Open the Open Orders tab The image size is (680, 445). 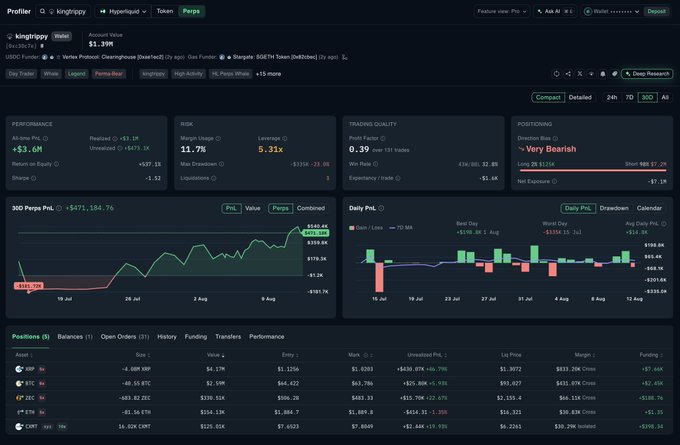tap(124, 337)
